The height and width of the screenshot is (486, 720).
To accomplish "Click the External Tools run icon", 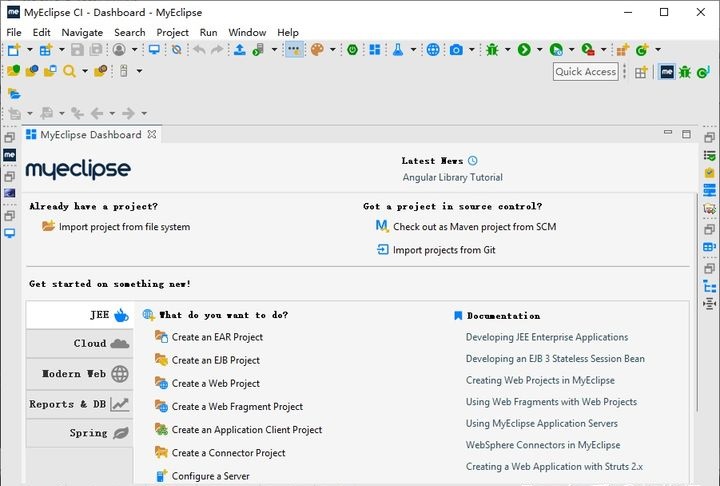I will 588,50.
